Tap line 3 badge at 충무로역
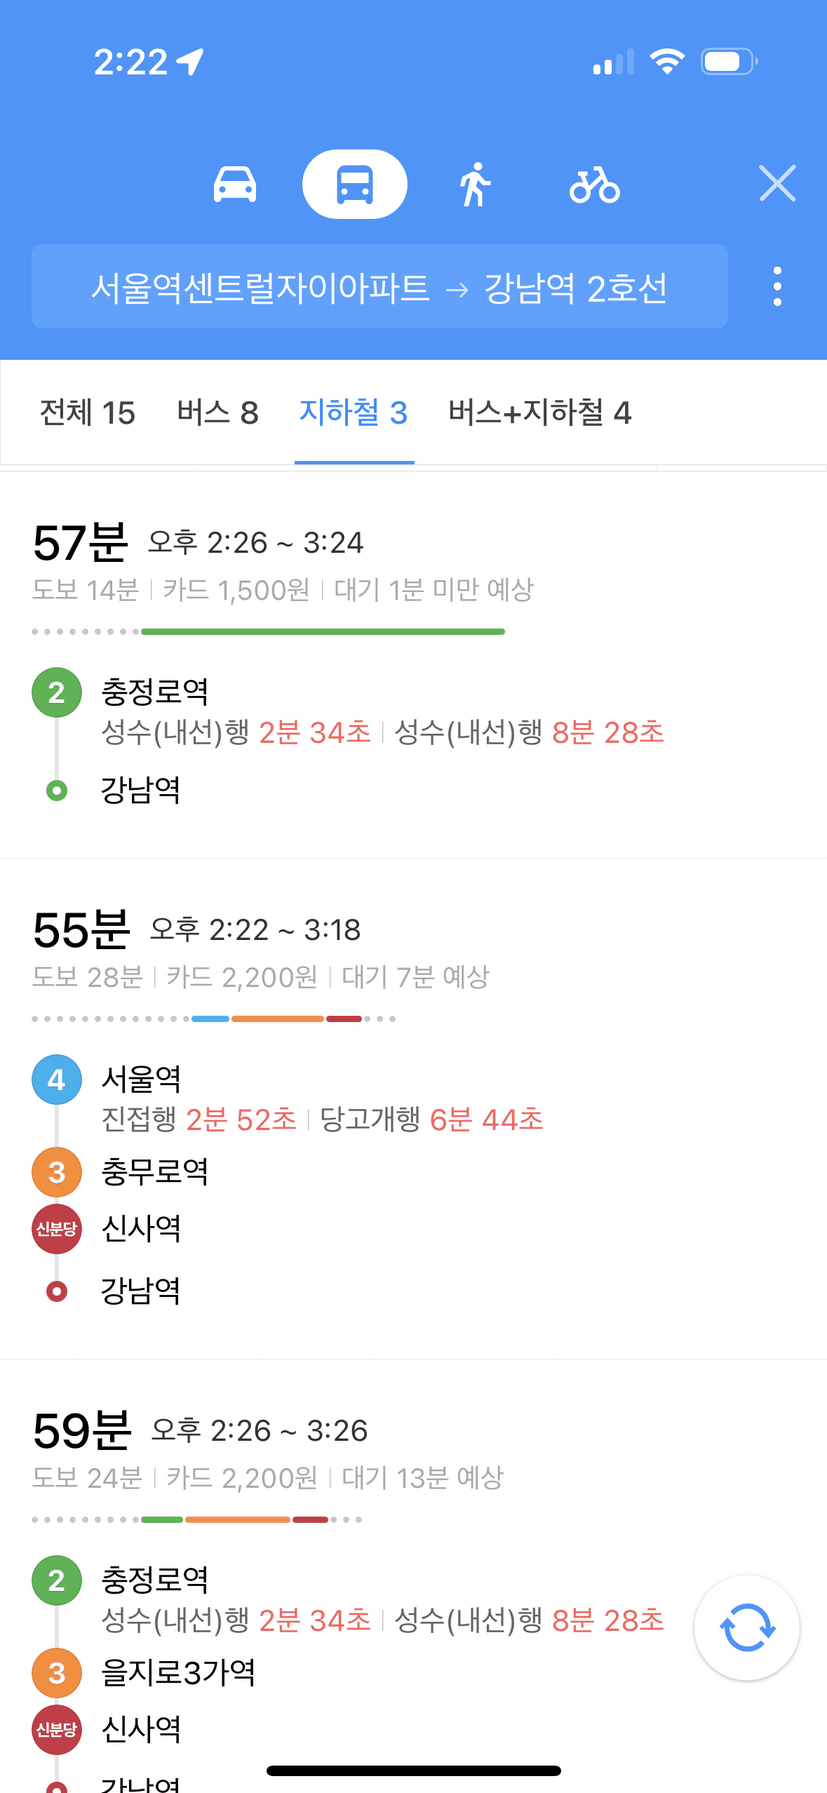This screenshot has height=1793, width=827. (x=57, y=1172)
